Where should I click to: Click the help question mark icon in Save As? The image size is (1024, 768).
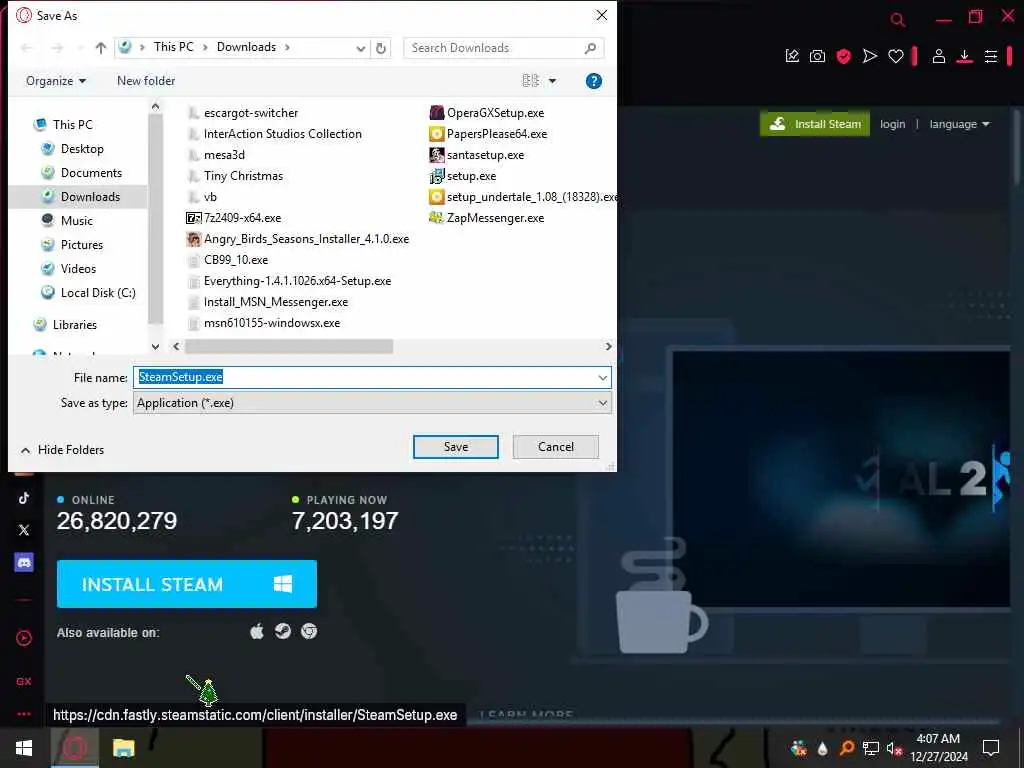click(x=594, y=81)
